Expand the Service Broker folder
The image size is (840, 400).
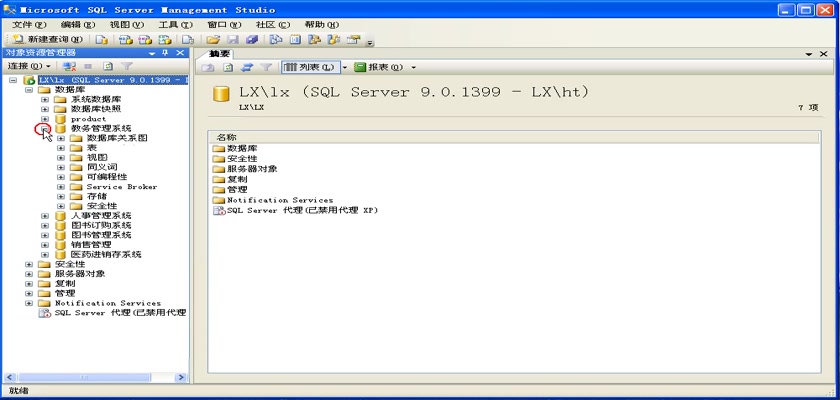[61, 187]
